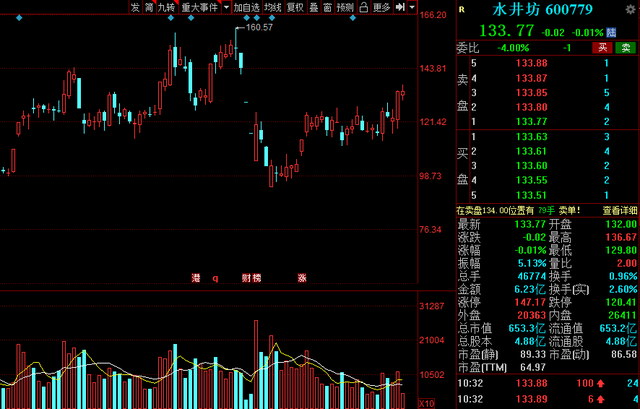The image size is (640, 409).
Task: Open the 复权 price adjustment menu
Action: pyautogui.click(x=294, y=7)
